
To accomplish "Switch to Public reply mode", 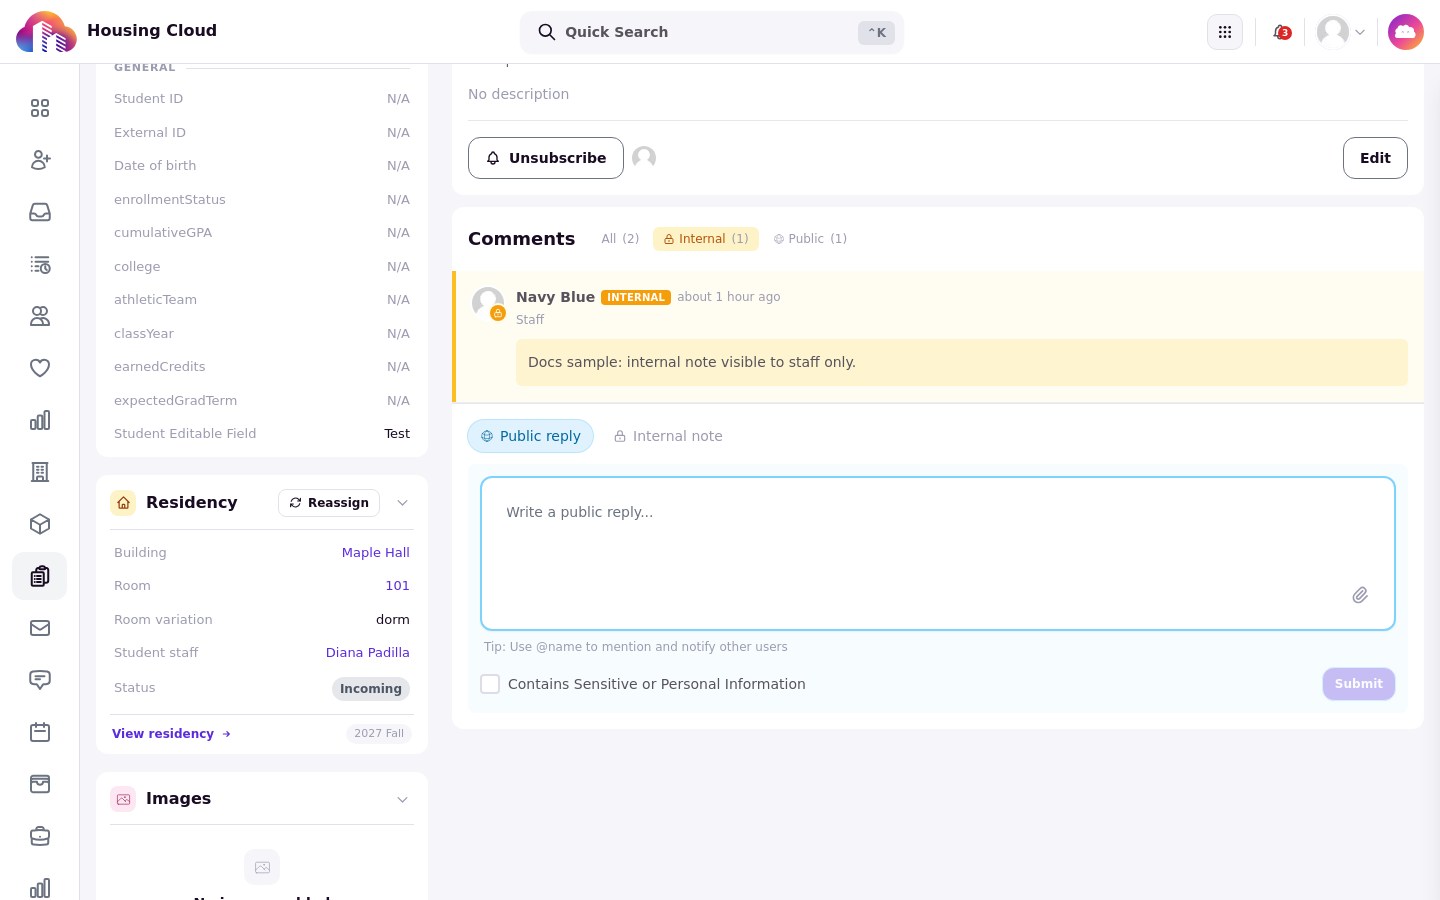I will [x=530, y=436].
